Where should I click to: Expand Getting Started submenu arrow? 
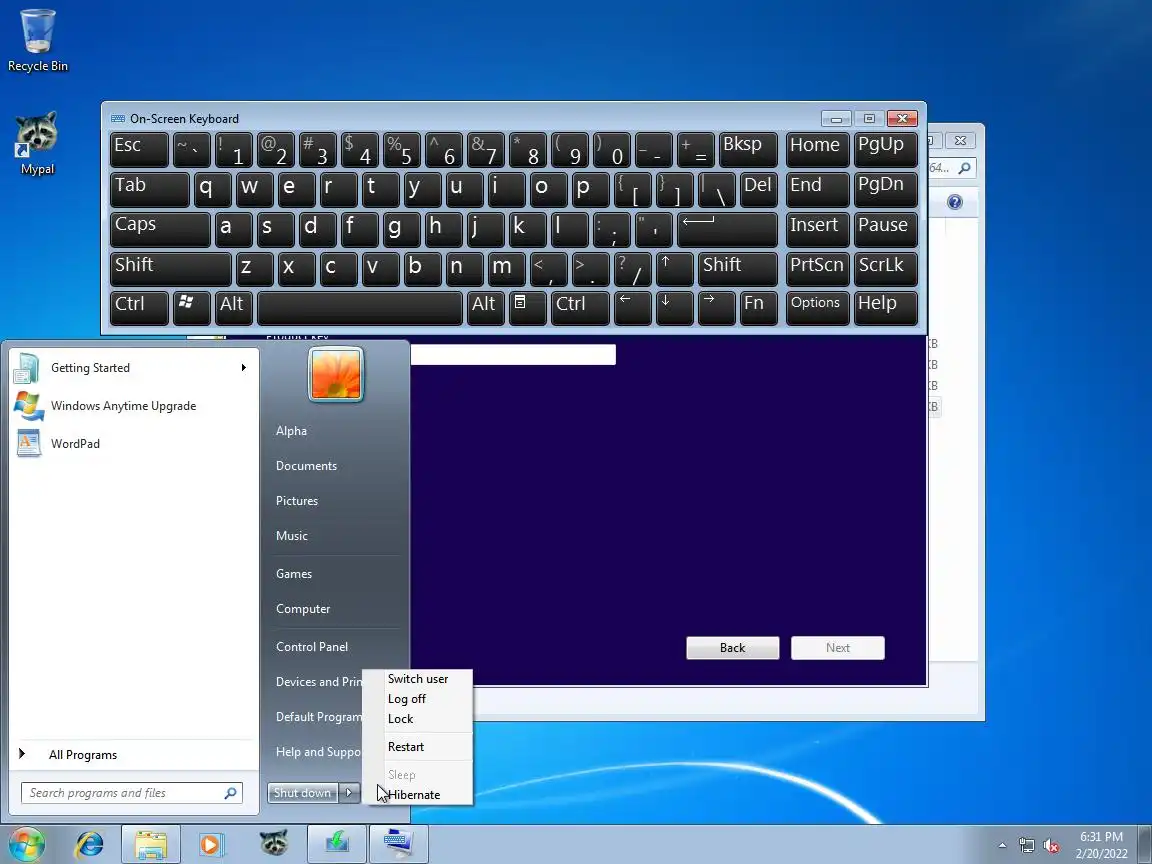point(243,367)
